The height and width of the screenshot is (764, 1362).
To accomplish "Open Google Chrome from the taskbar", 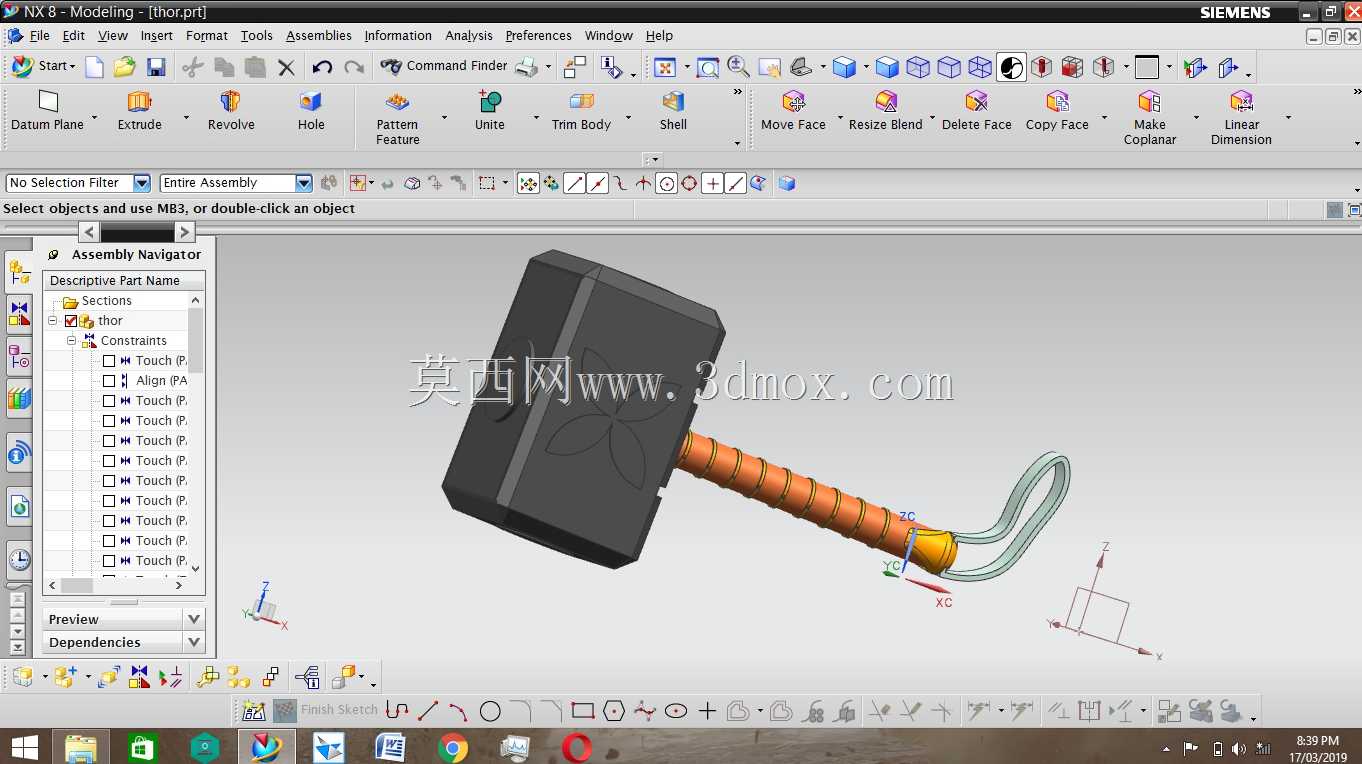I will point(452,747).
